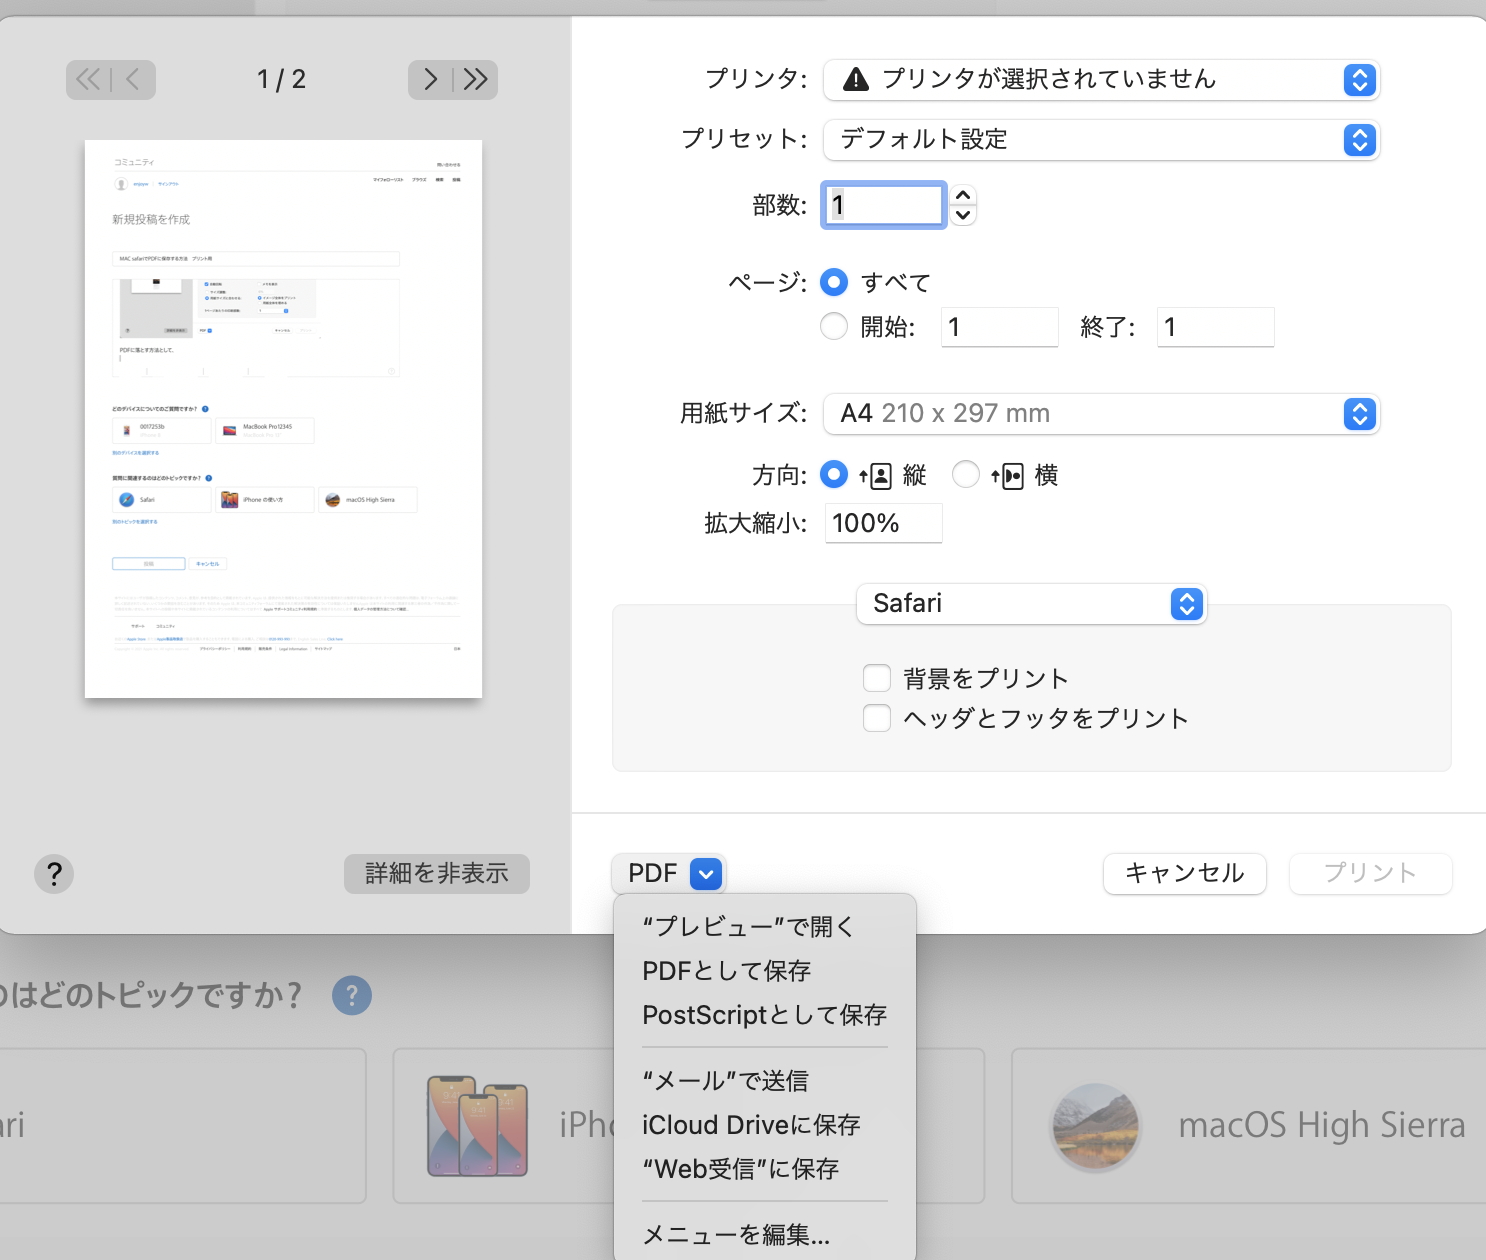This screenshot has width=1486, height=1260.
Task: Choose PDFとして保存 menu item
Action: [765, 971]
